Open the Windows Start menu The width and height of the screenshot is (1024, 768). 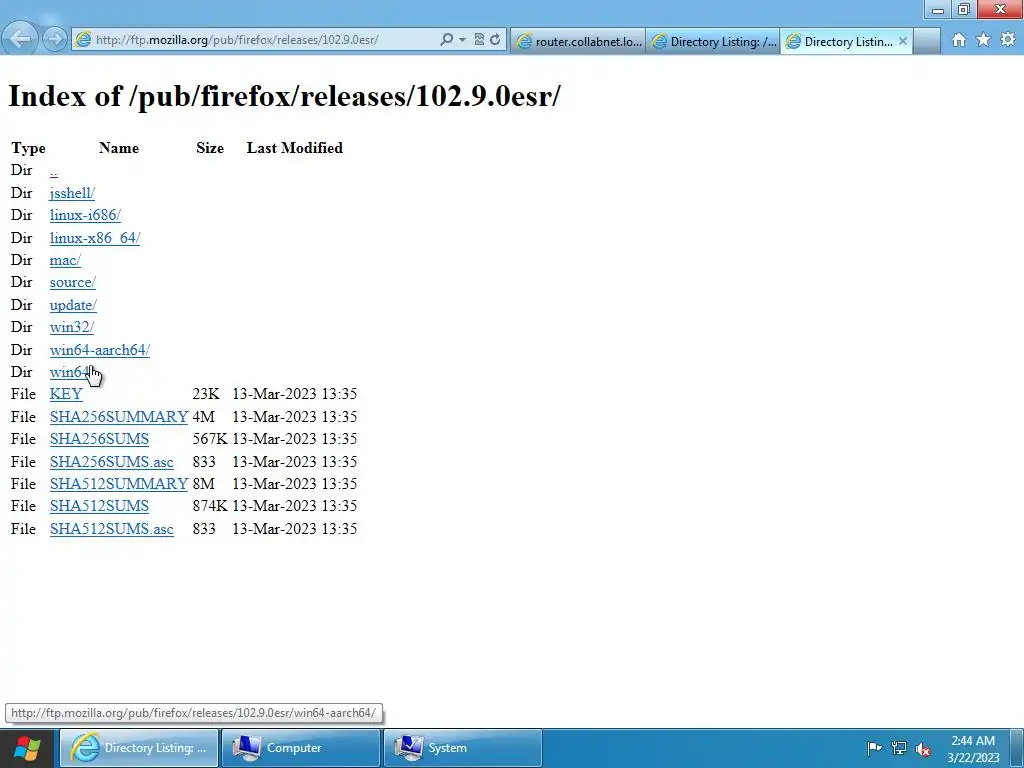click(x=27, y=748)
